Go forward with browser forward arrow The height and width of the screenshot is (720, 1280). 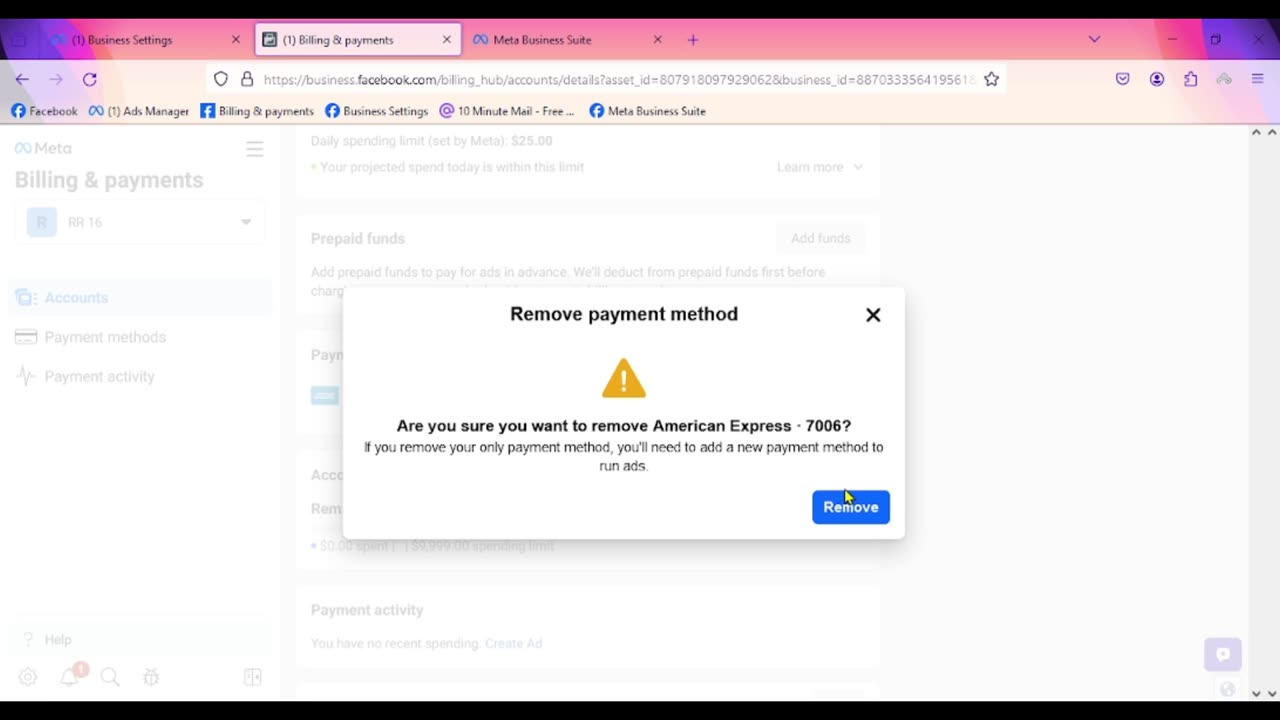click(x=56, y=79)
